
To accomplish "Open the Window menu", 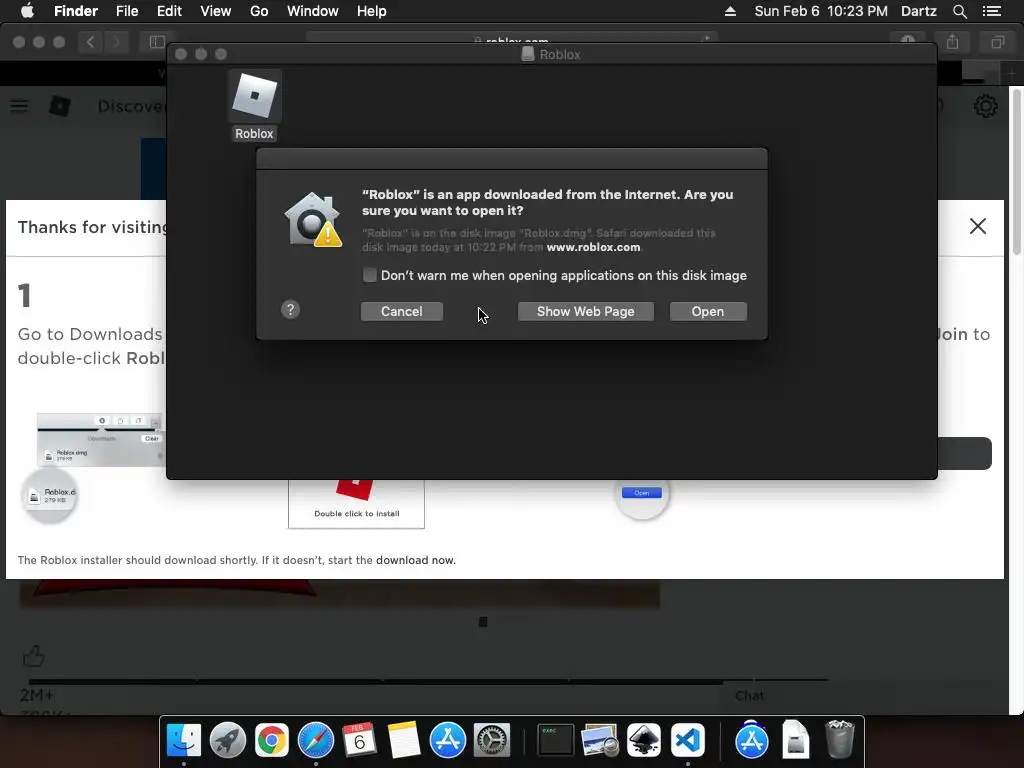I will 313,11.
